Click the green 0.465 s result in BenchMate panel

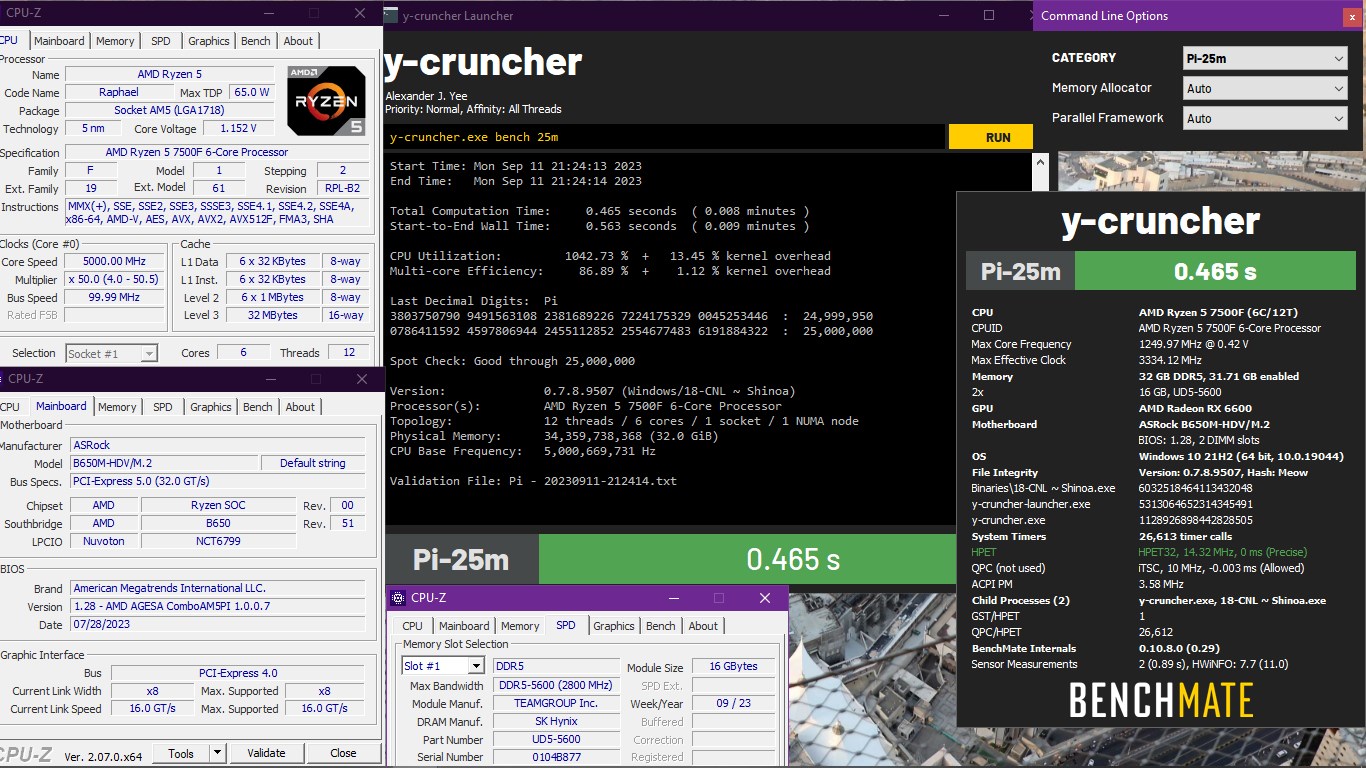click(x=1215, y=271)
